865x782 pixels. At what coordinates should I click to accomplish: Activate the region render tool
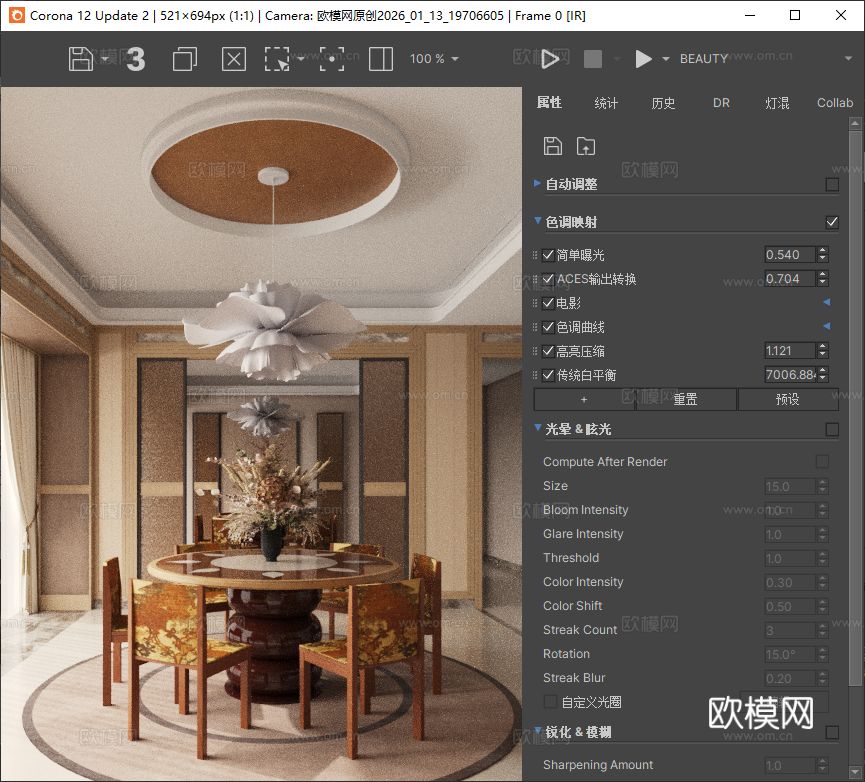click(277, 59)
